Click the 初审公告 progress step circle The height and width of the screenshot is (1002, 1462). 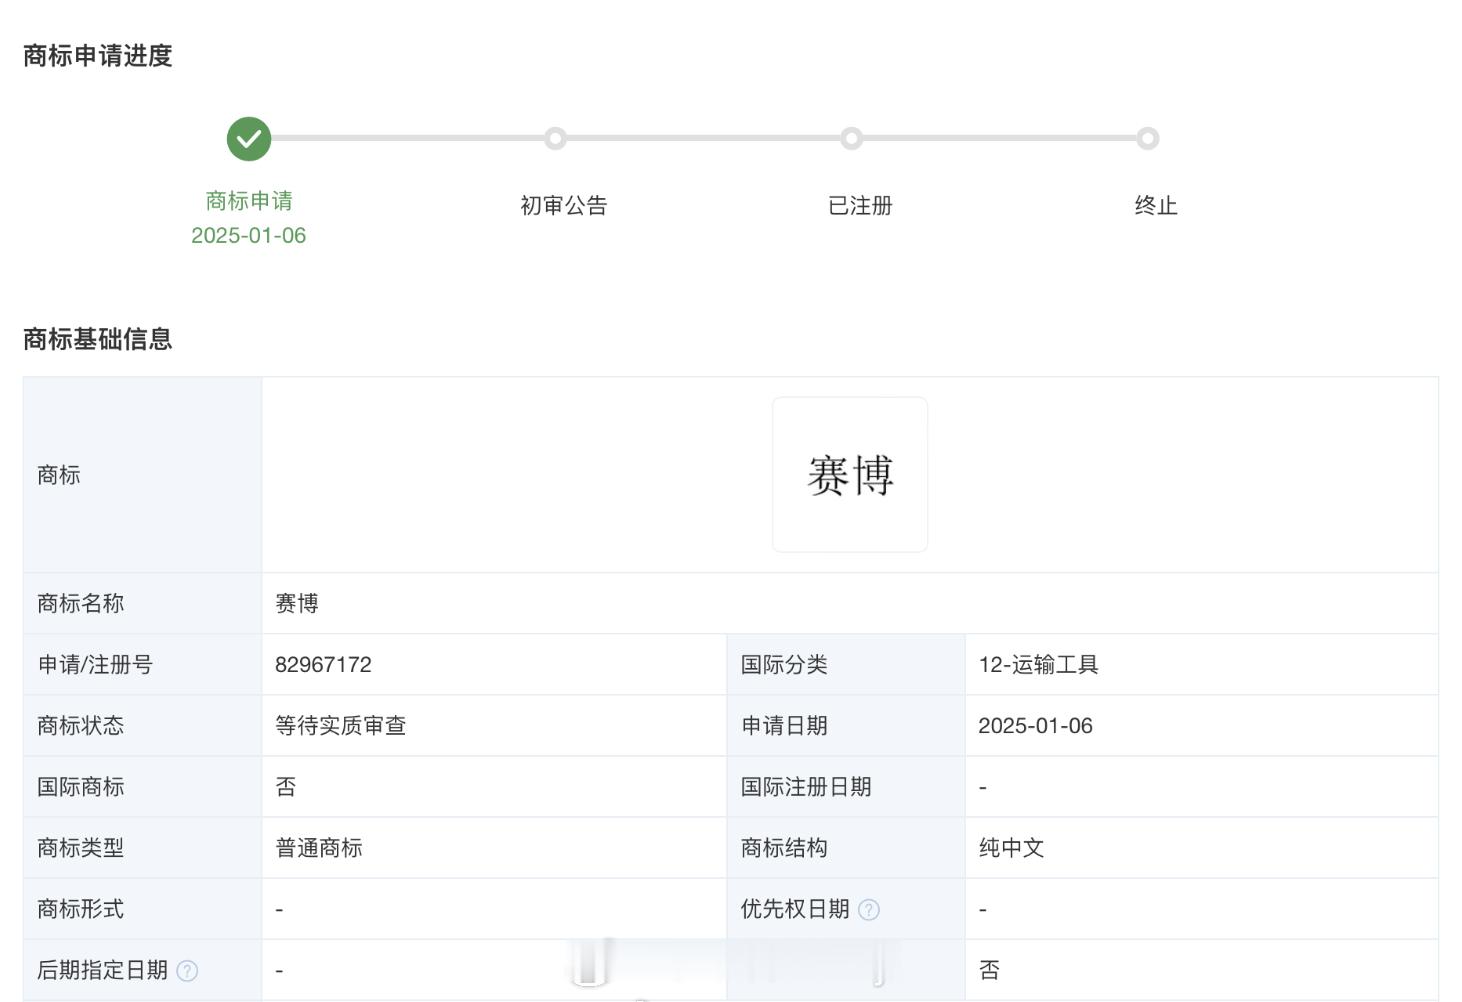(555, 139)
